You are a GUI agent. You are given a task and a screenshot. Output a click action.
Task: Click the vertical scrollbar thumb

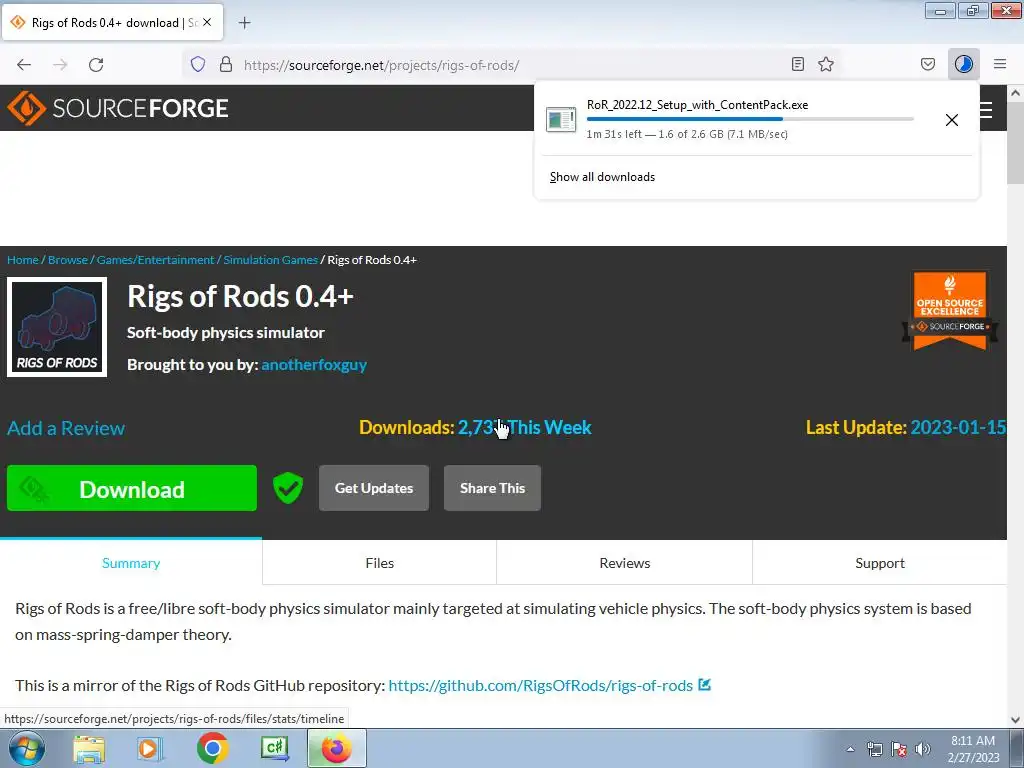(1016, 142)
